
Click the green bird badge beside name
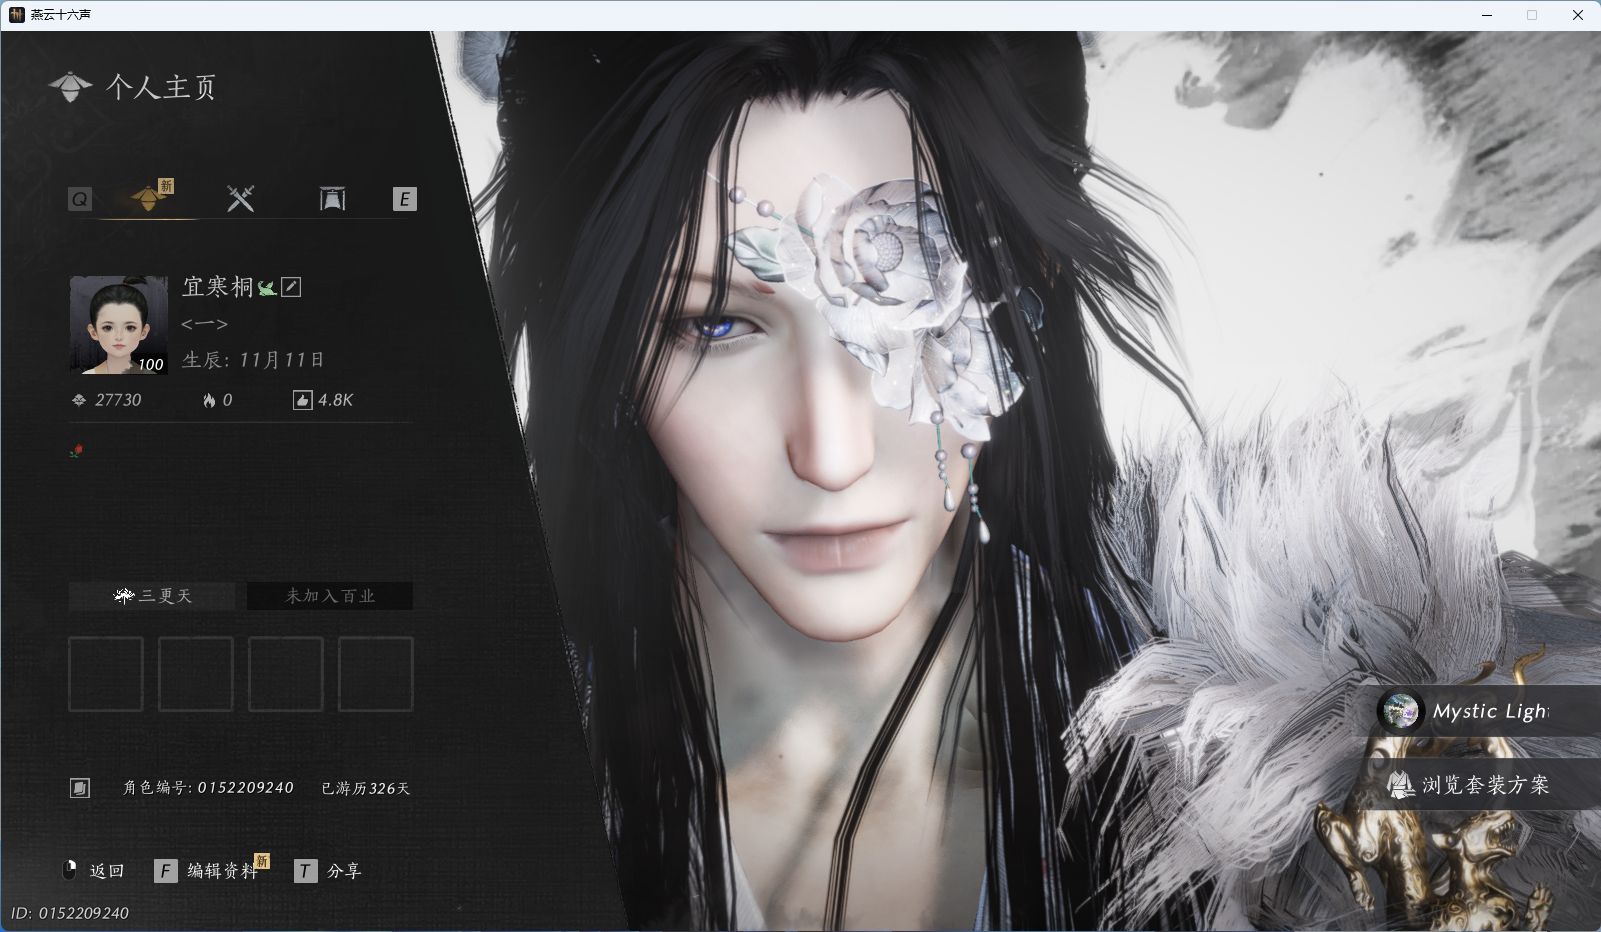point(267,288)
